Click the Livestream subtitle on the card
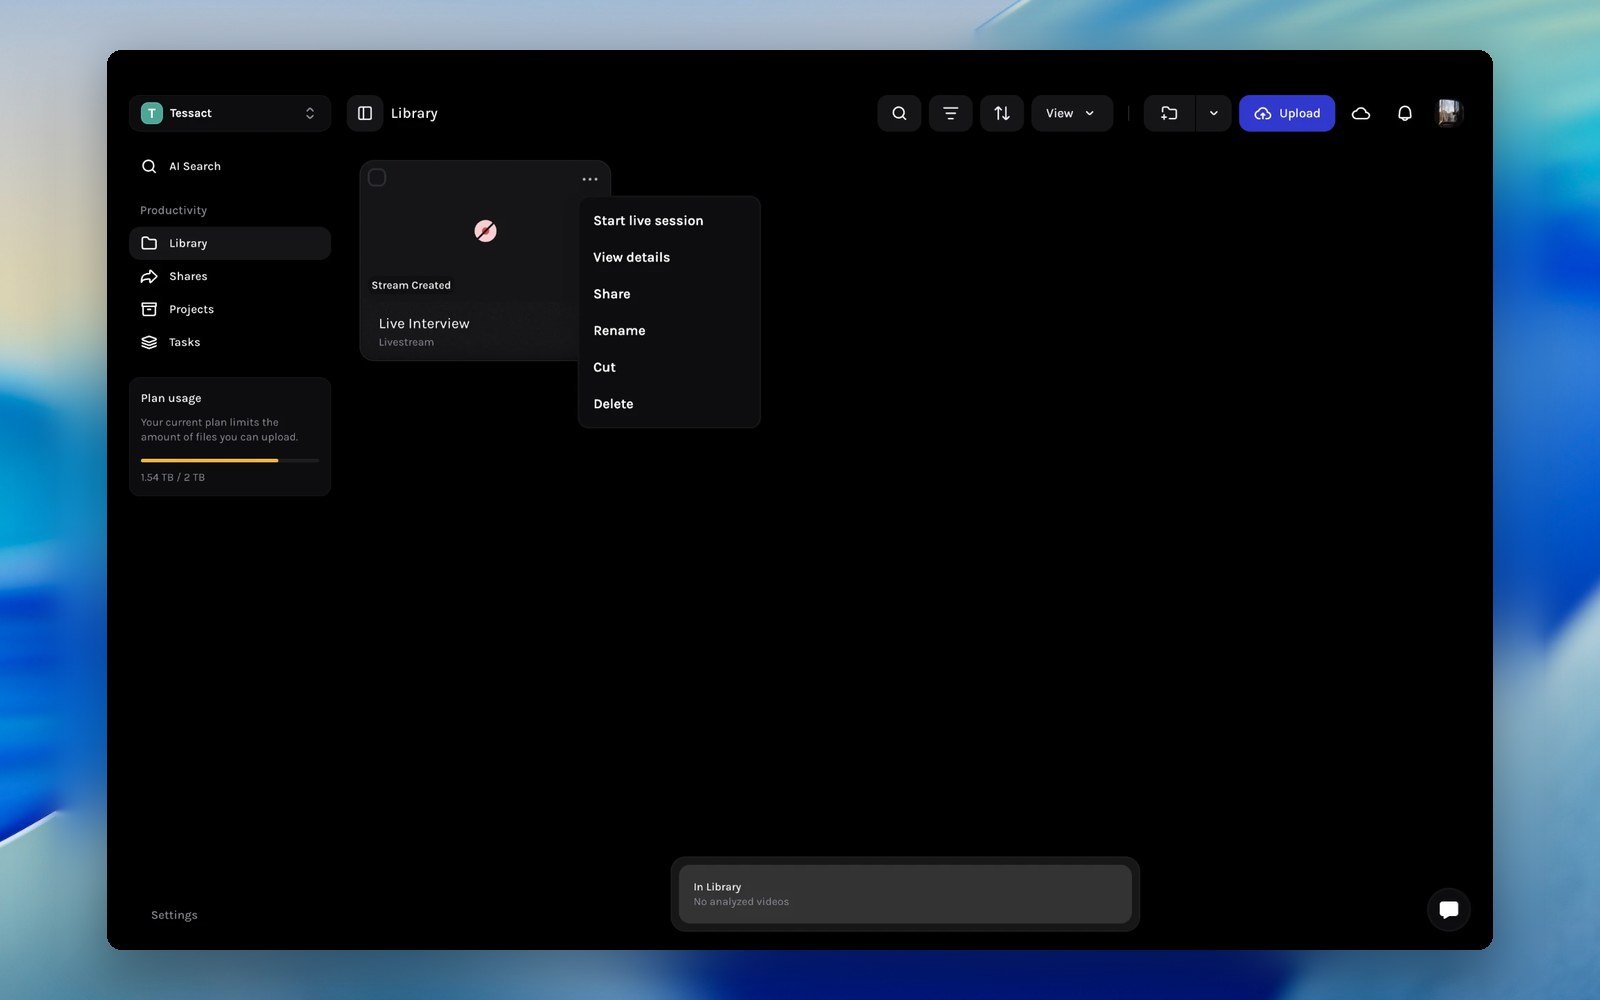Screen dimensions: 1600x1000 point(406,342)
